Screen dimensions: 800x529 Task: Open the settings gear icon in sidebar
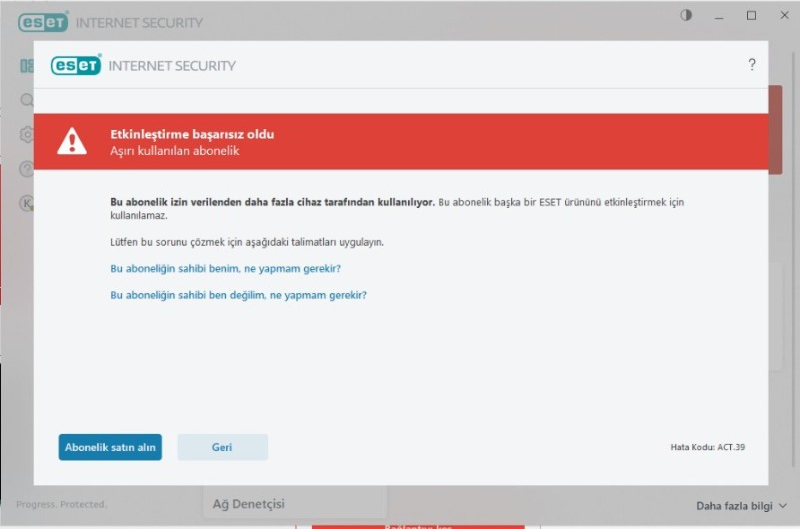(26, 134)
